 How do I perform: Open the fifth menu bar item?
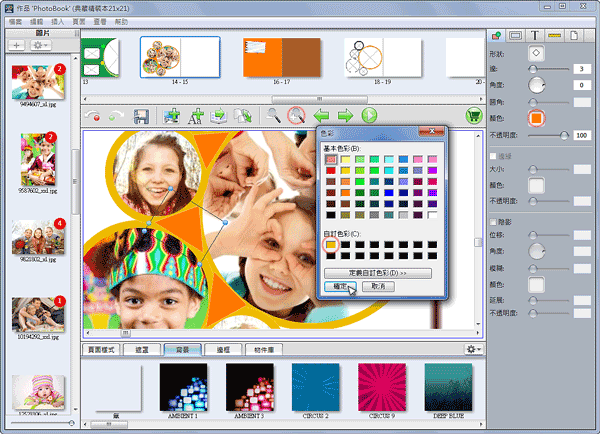(x=100, y=22)
